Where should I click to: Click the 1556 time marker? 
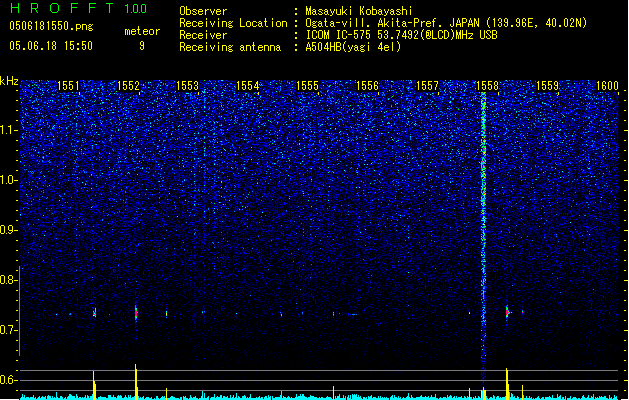pos(367,85)
